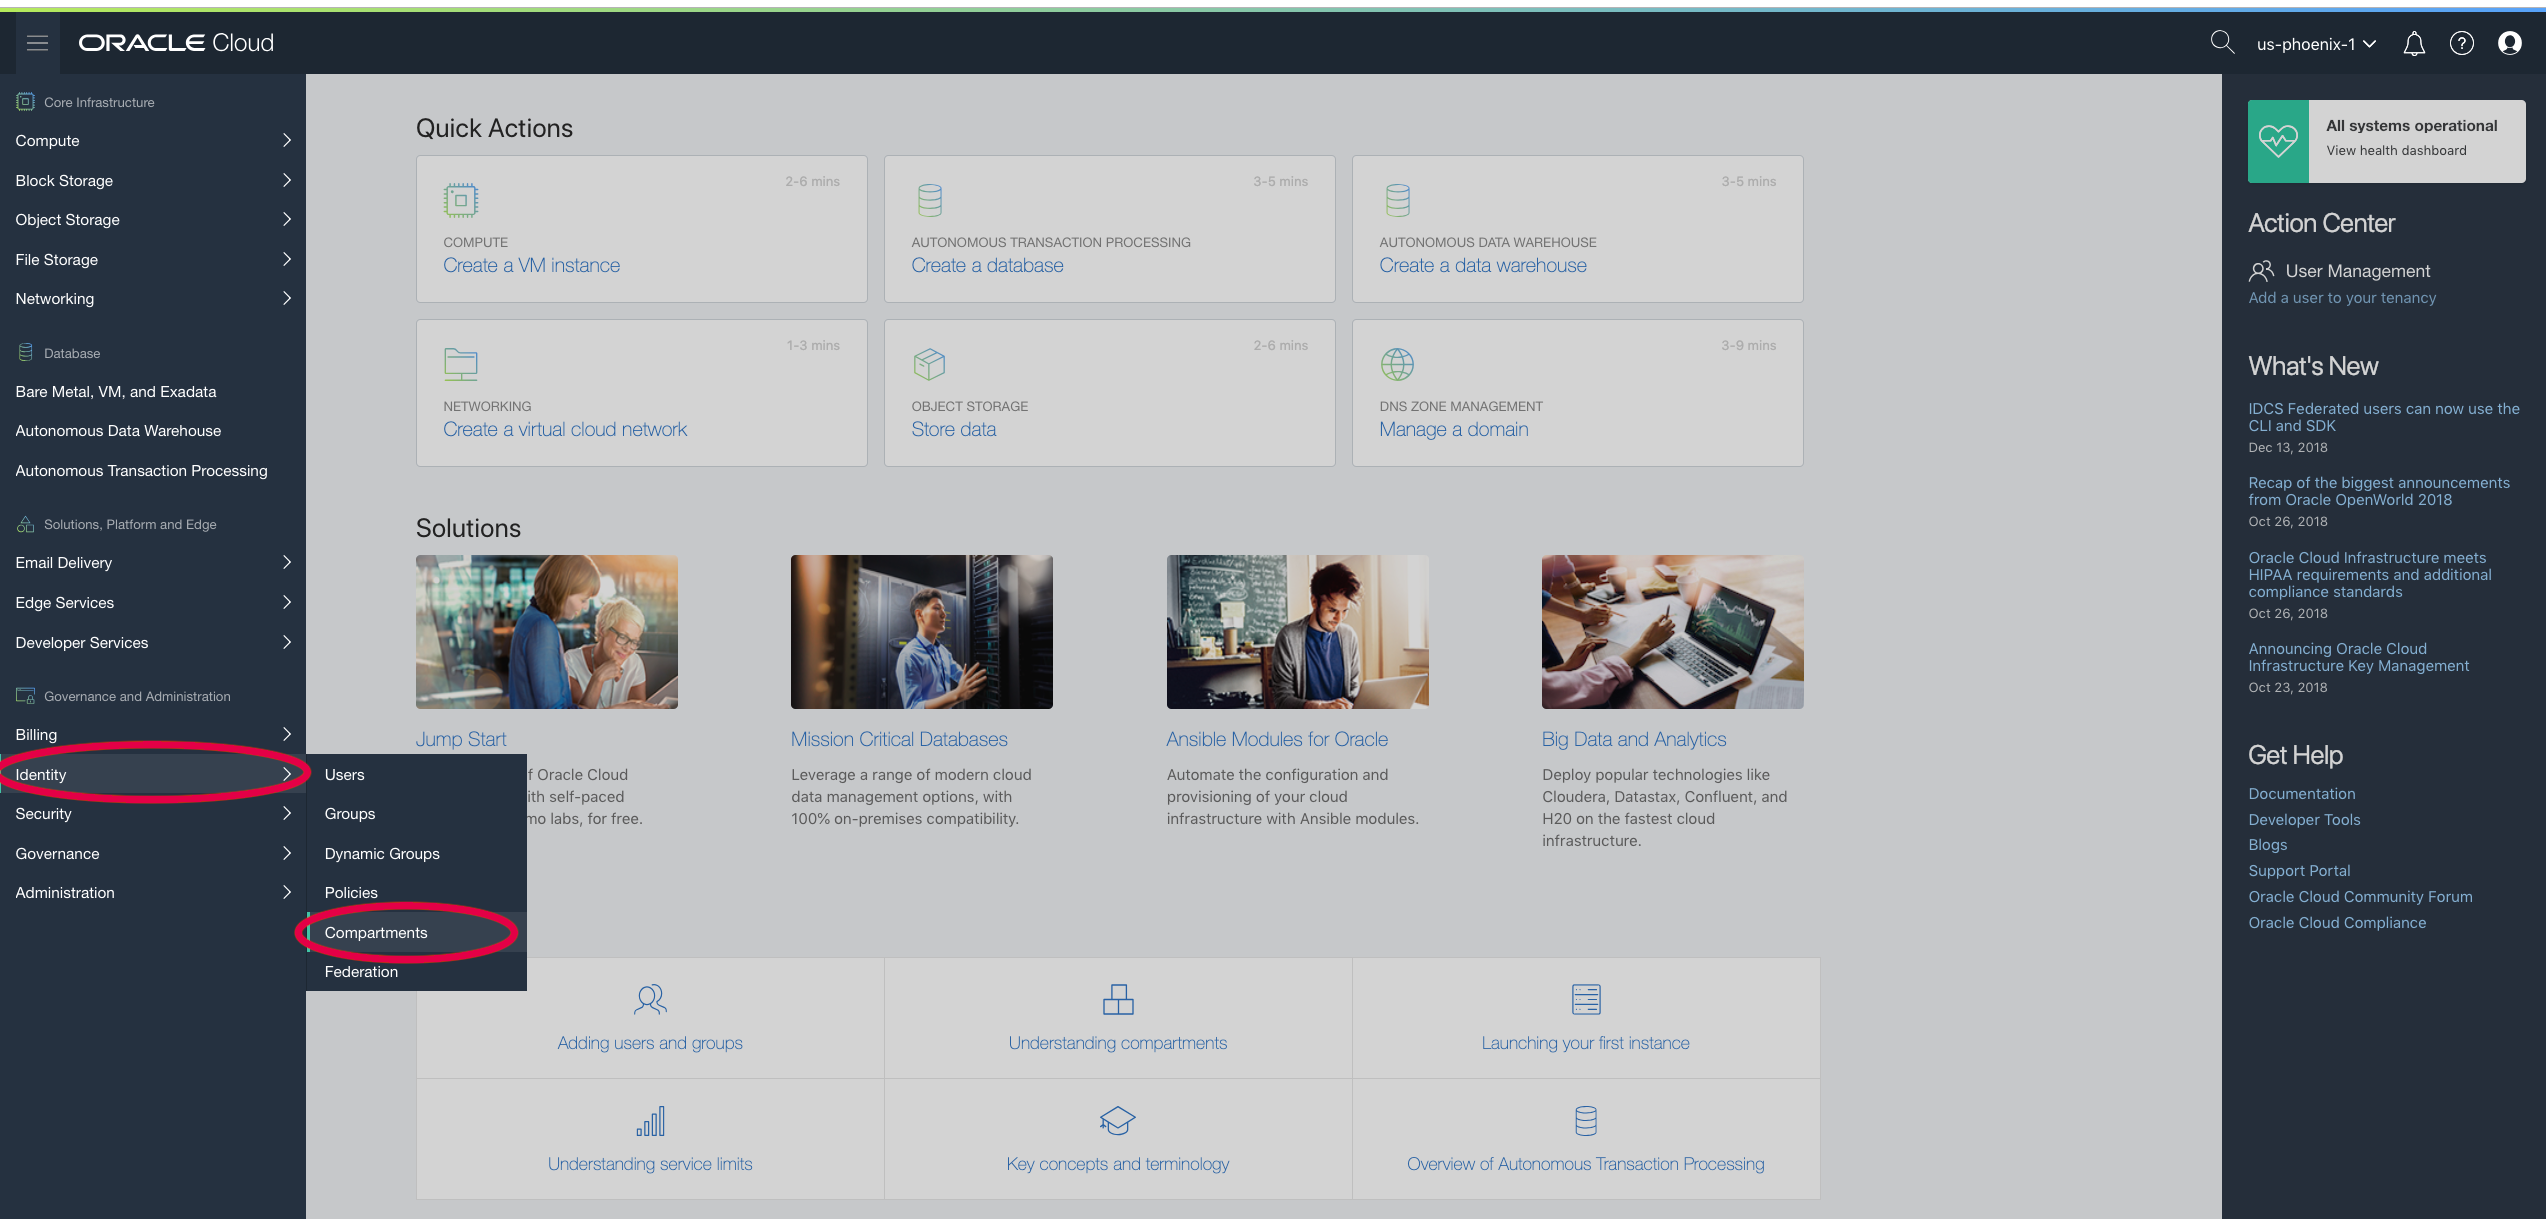
Task: Click the Mission Critical Databases thumbnail image
Action: (921, 632)
